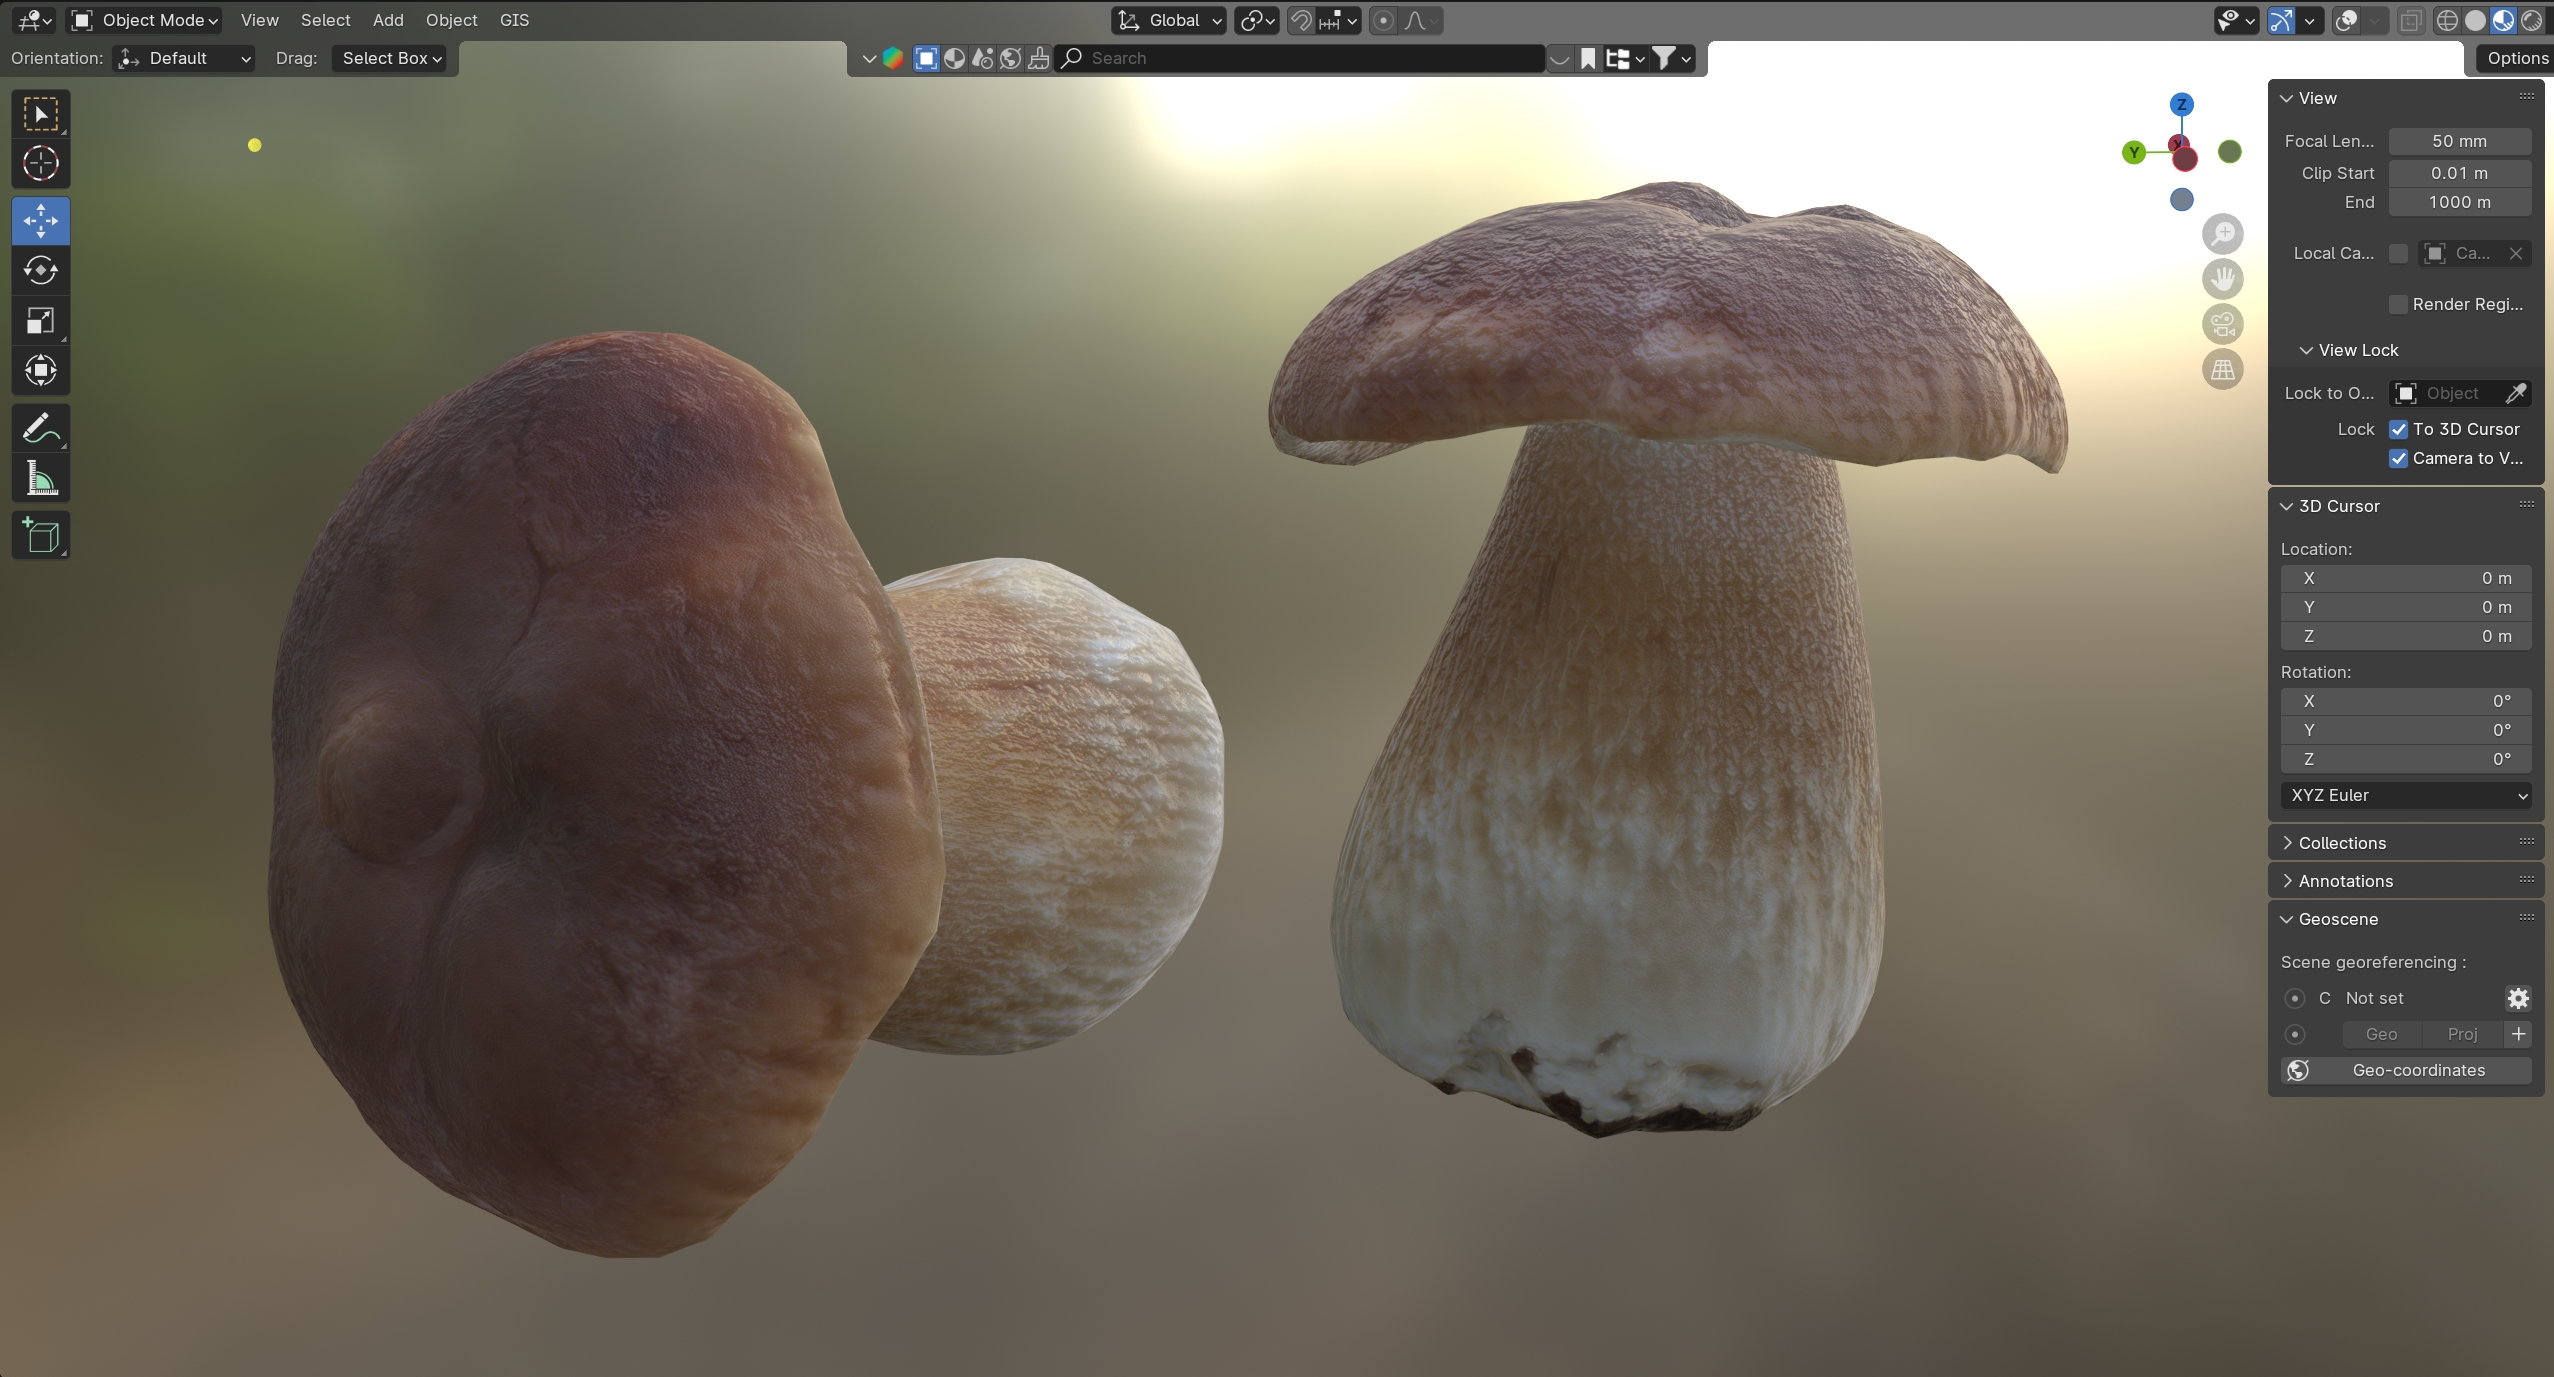Open the XYZ Euler rotation mode dropdown
The image size is (2554, 1377).
[2405, 795]
